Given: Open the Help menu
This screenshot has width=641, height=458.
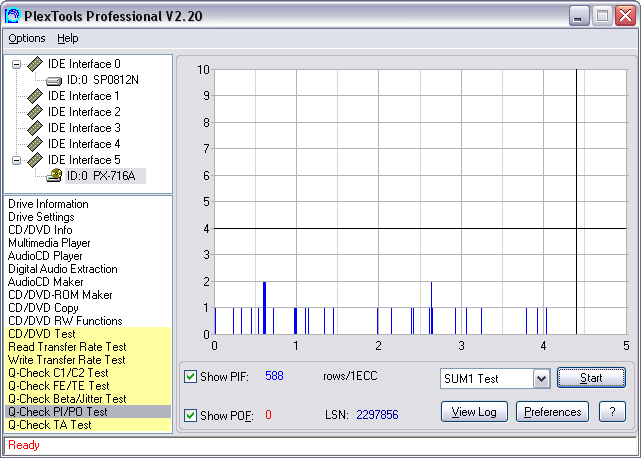Looking at the screenshot, I should [67, 38].
